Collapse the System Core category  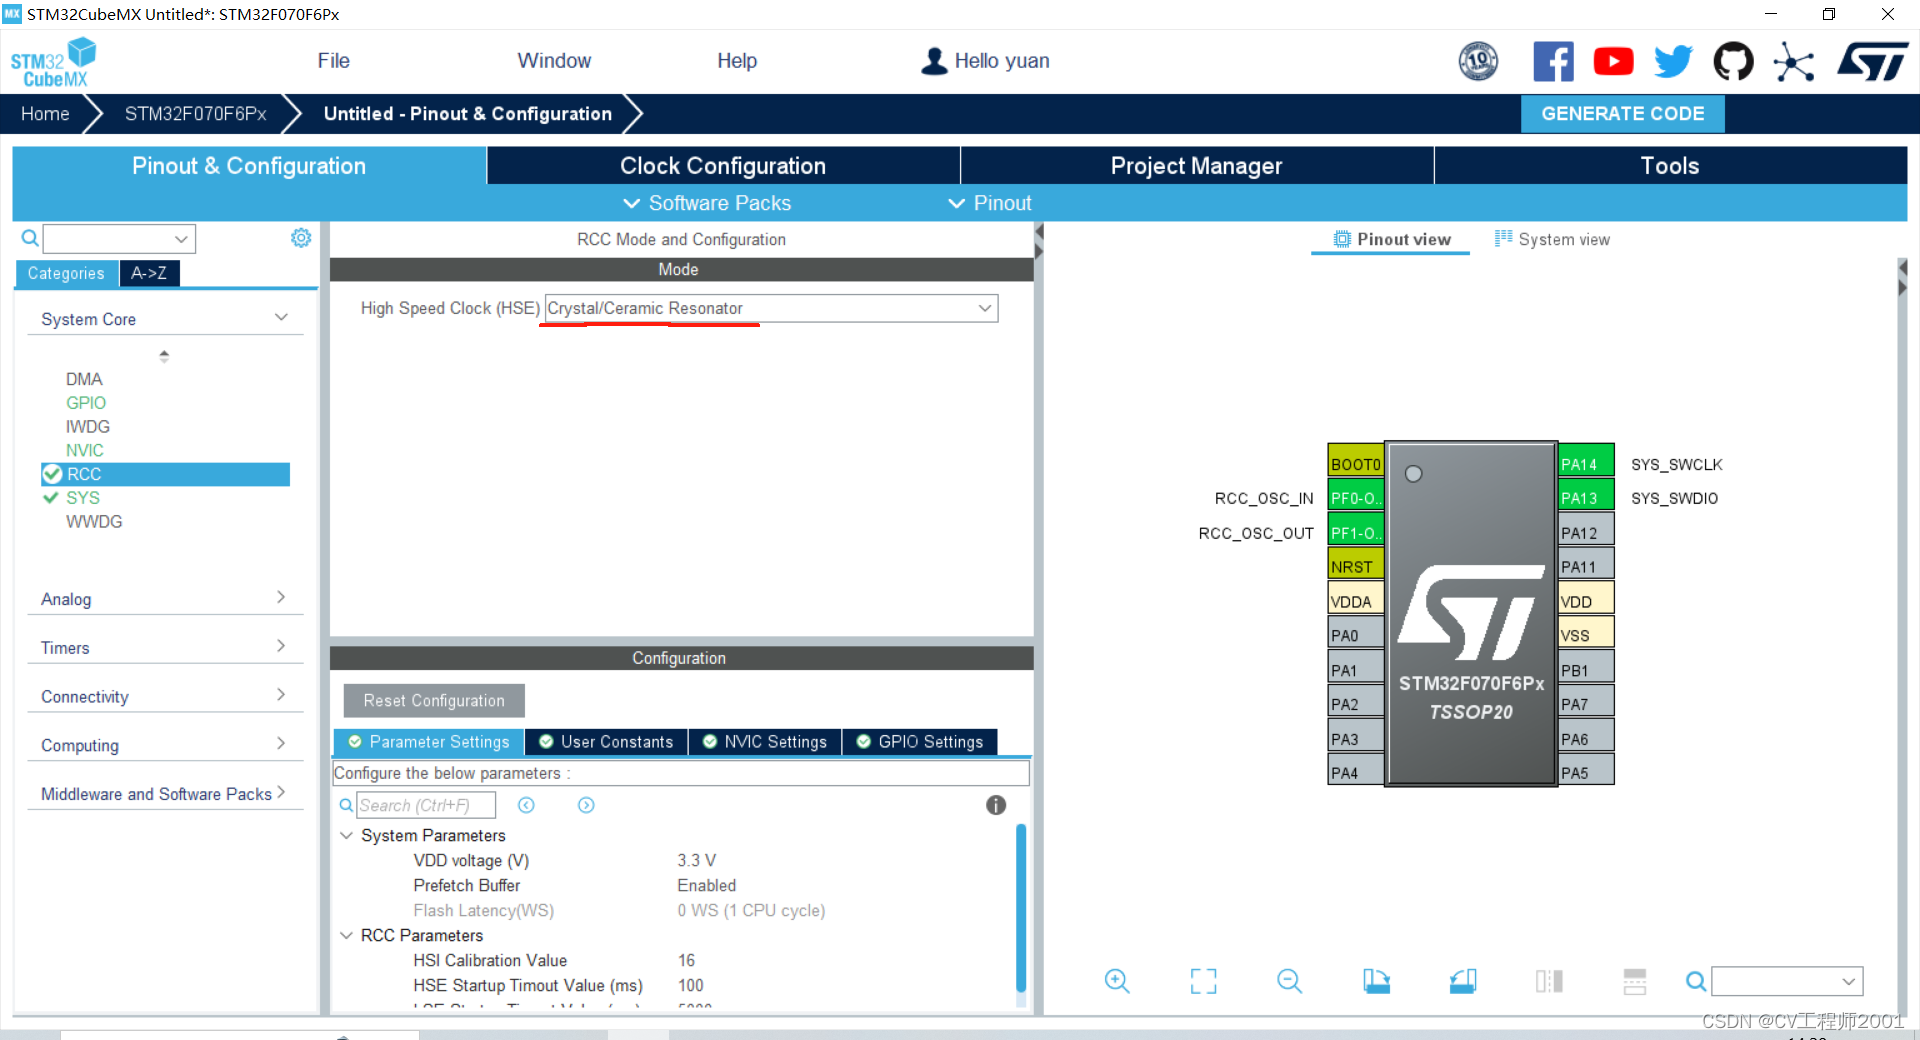coord(281,318)
